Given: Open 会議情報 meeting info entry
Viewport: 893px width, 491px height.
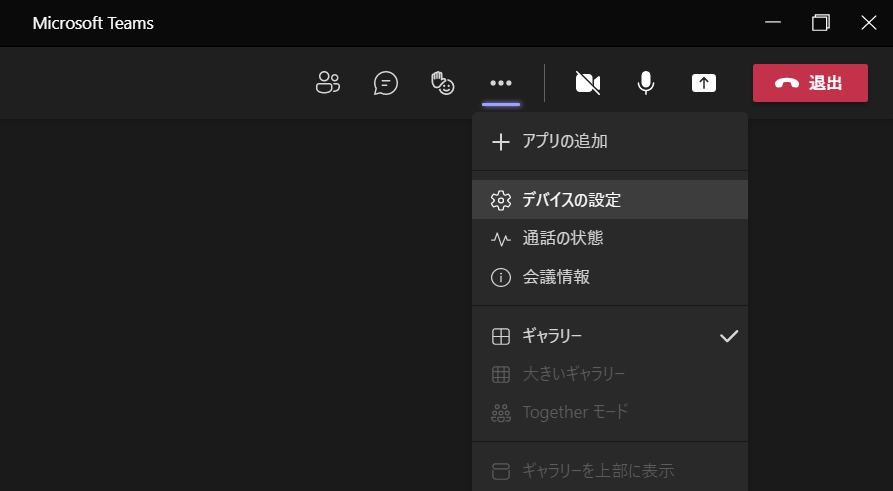Looking at the screenshot, I should click(x=609, y=277).
